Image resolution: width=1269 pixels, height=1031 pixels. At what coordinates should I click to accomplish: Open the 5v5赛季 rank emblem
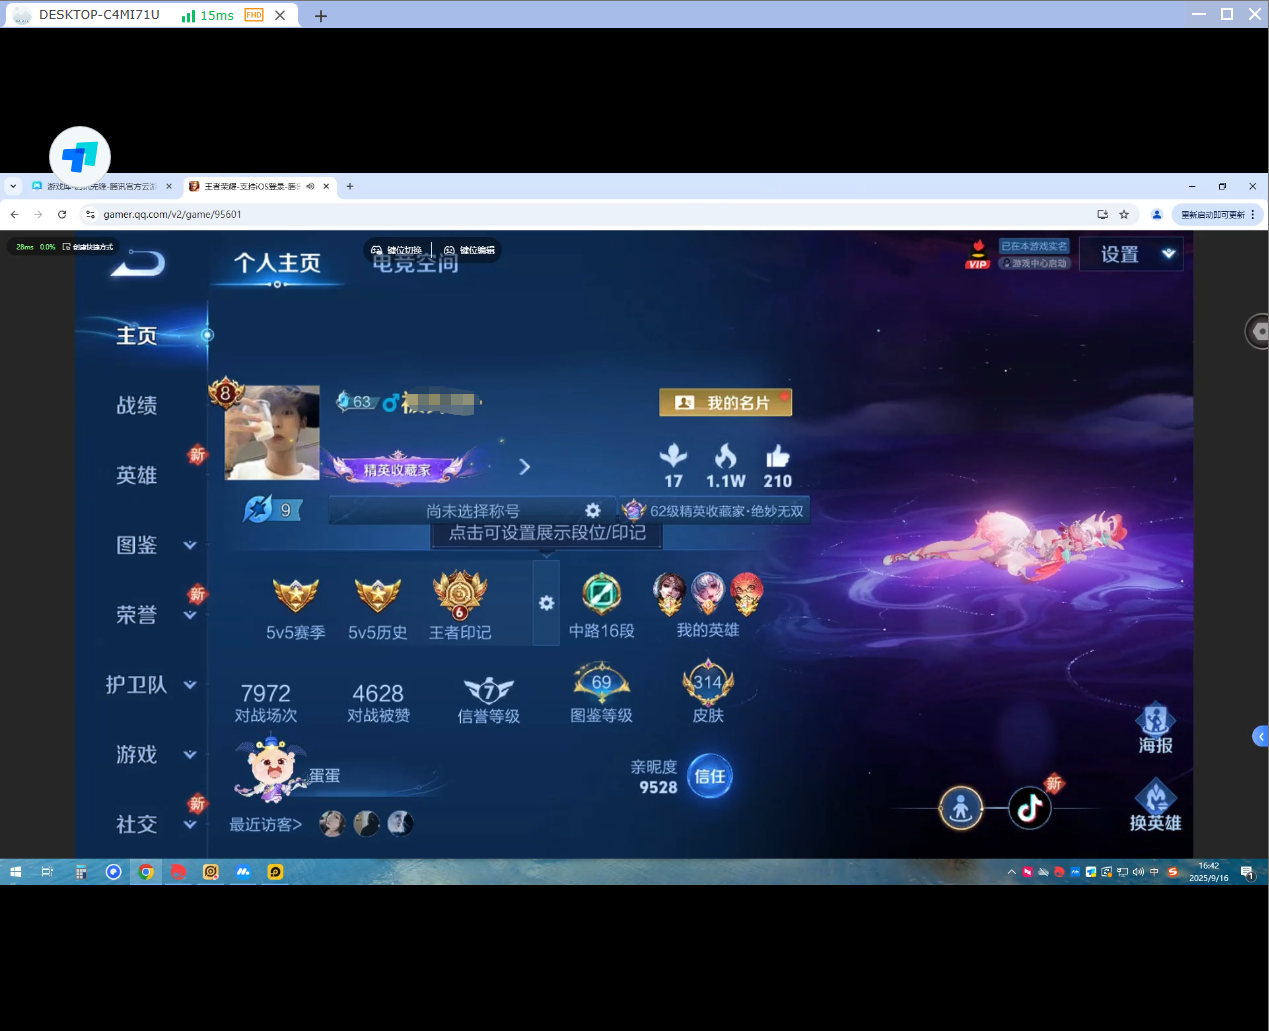tap(296, 596)
